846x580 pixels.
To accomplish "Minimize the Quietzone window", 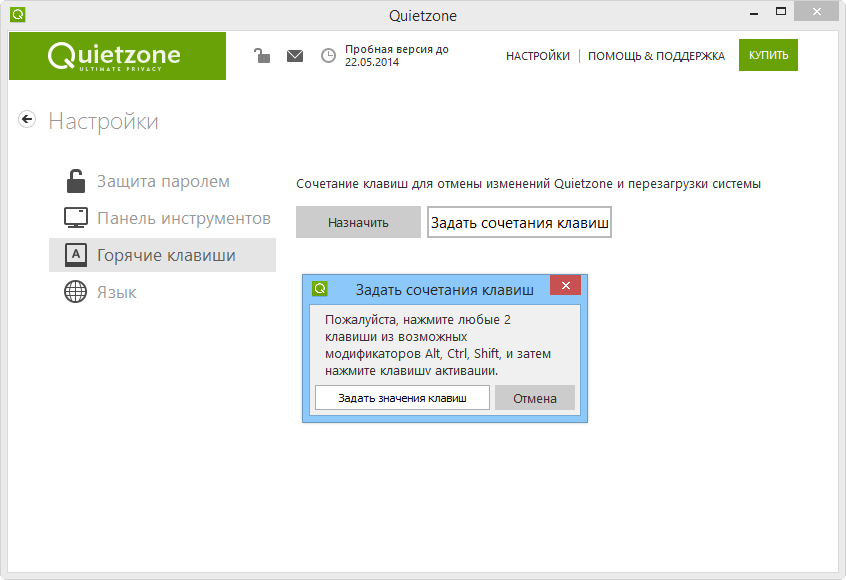I will [754, 13].
